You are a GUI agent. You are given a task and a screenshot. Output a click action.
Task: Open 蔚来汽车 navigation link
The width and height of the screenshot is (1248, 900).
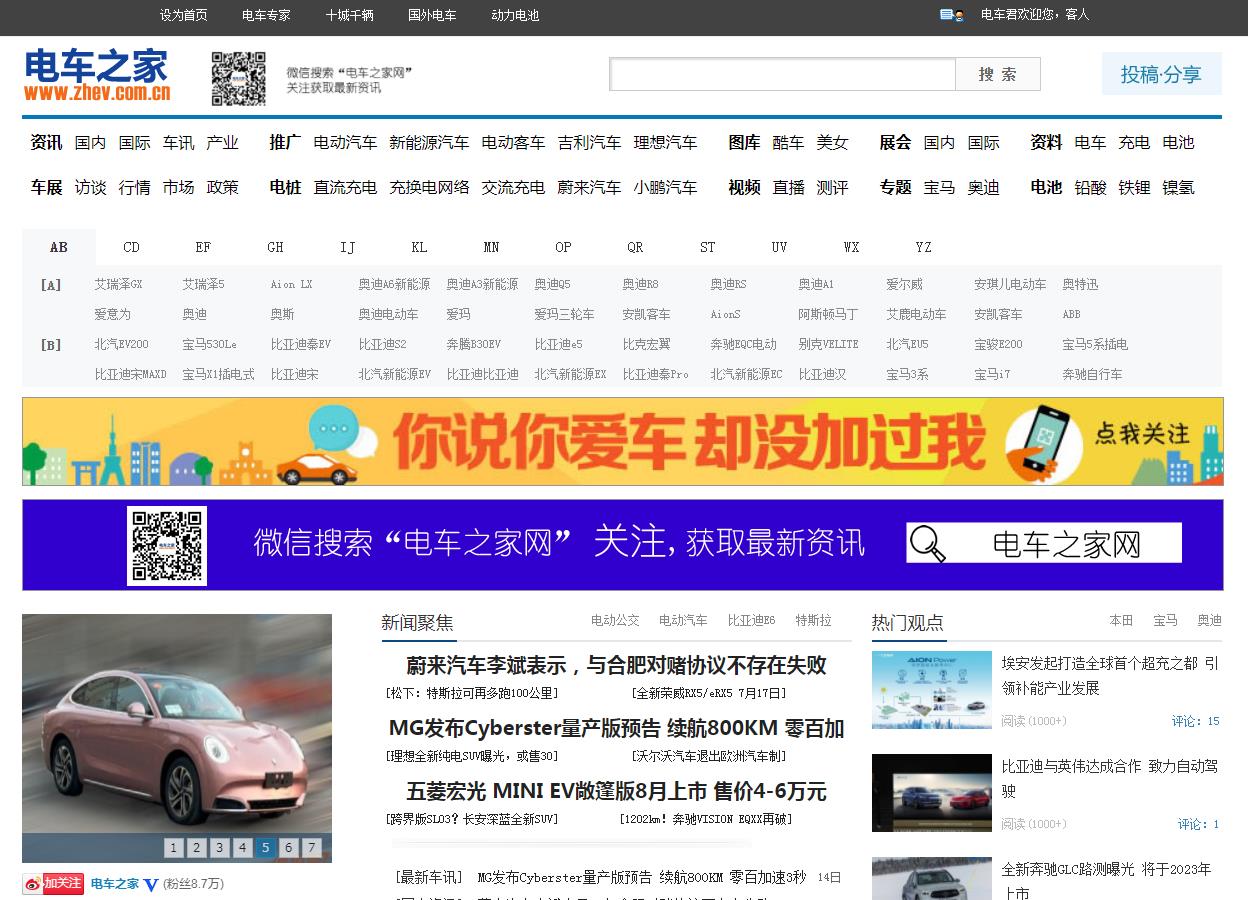[x=589, y=187]
